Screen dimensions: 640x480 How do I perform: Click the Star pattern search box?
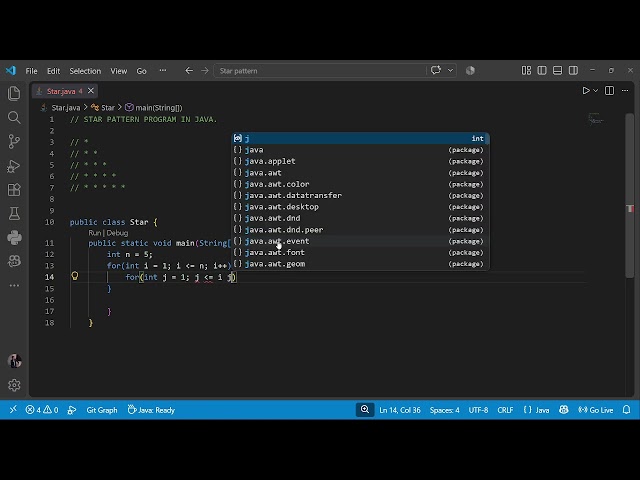(x=320, y=71)
